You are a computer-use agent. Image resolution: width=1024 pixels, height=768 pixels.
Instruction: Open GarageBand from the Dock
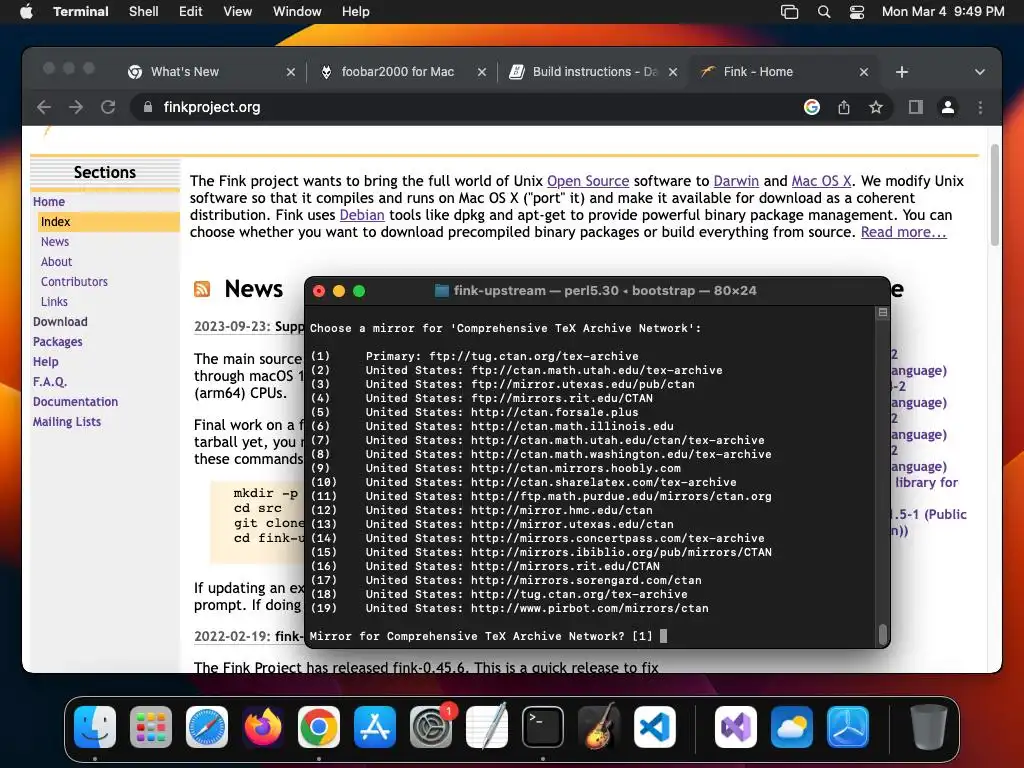click(x=599, y=727)
